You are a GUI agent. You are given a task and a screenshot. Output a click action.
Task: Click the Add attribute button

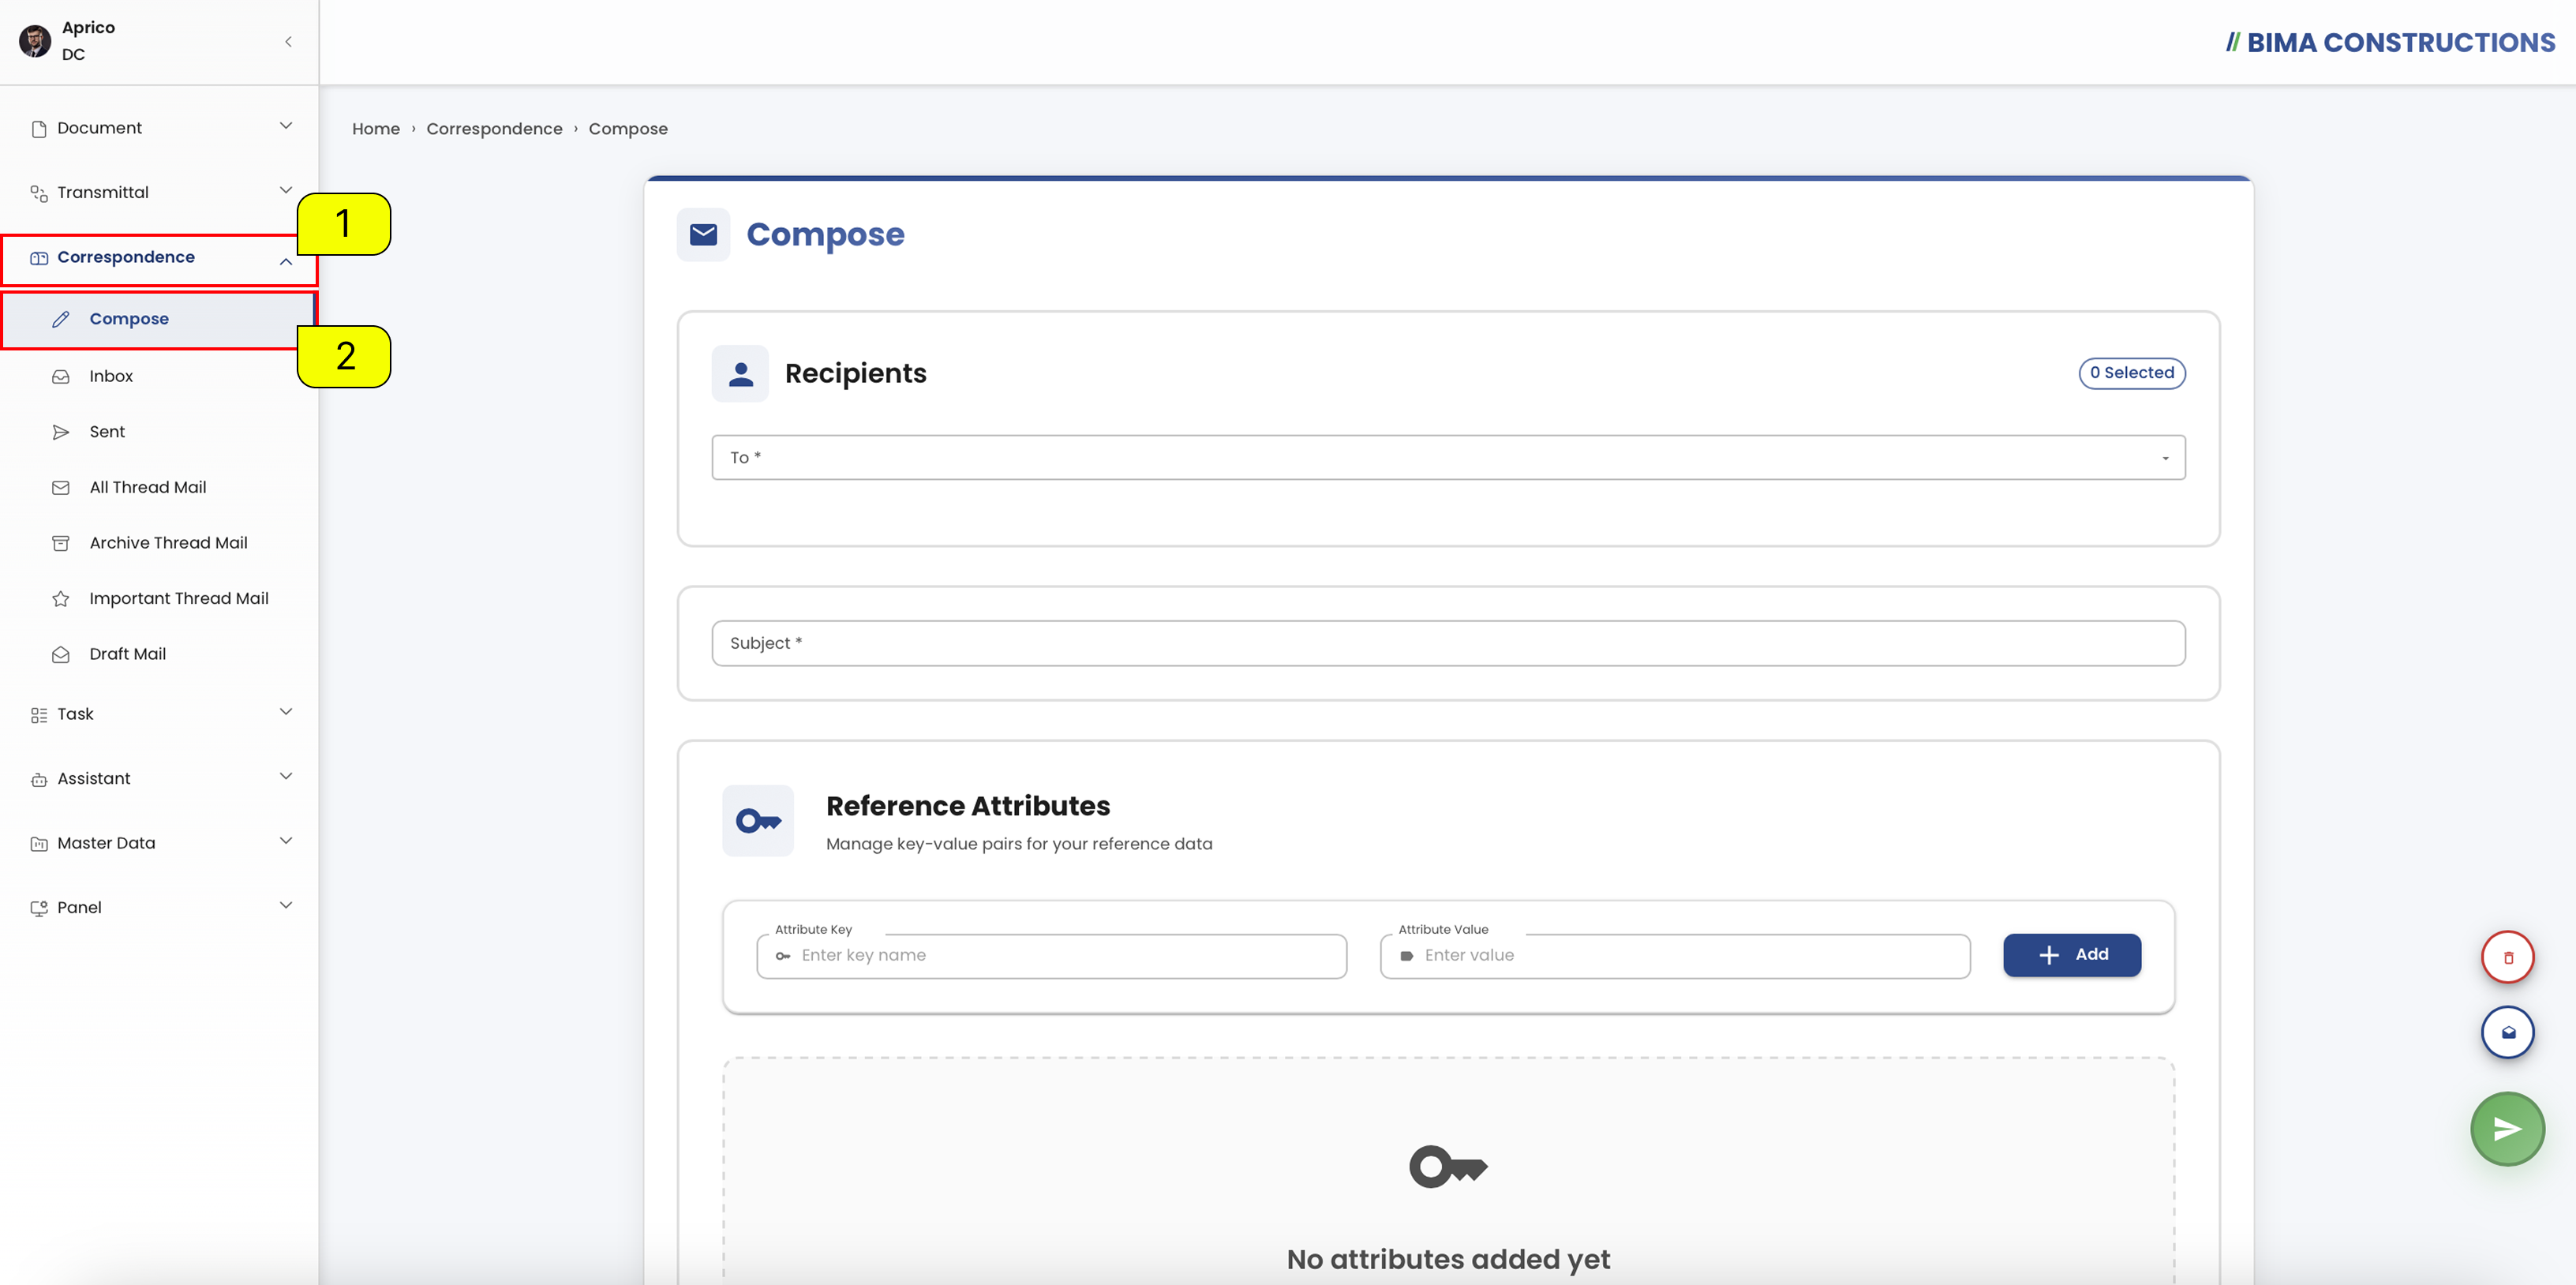coord(2072,955)
